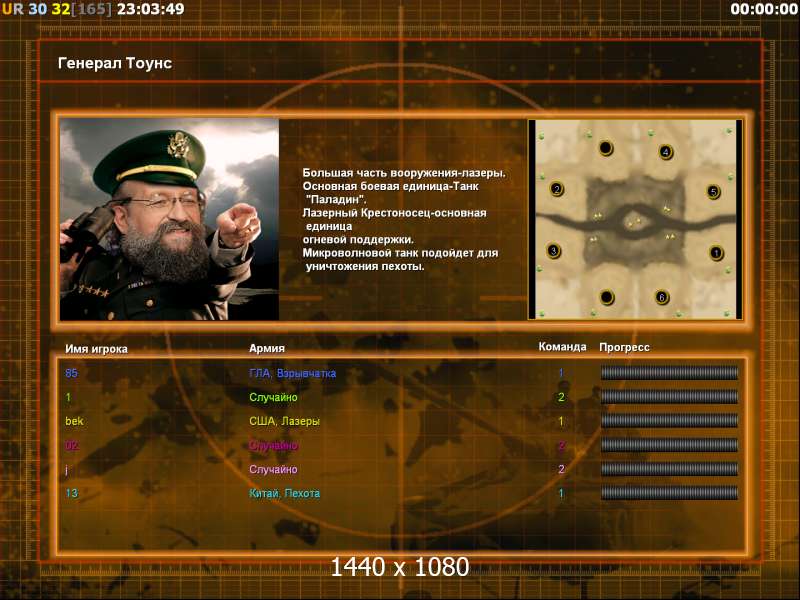The width and height of the screenshot is (800, 600).
Task: Click the progress bar for player bek
Action: pyautogui.click(x=669, y=421)
